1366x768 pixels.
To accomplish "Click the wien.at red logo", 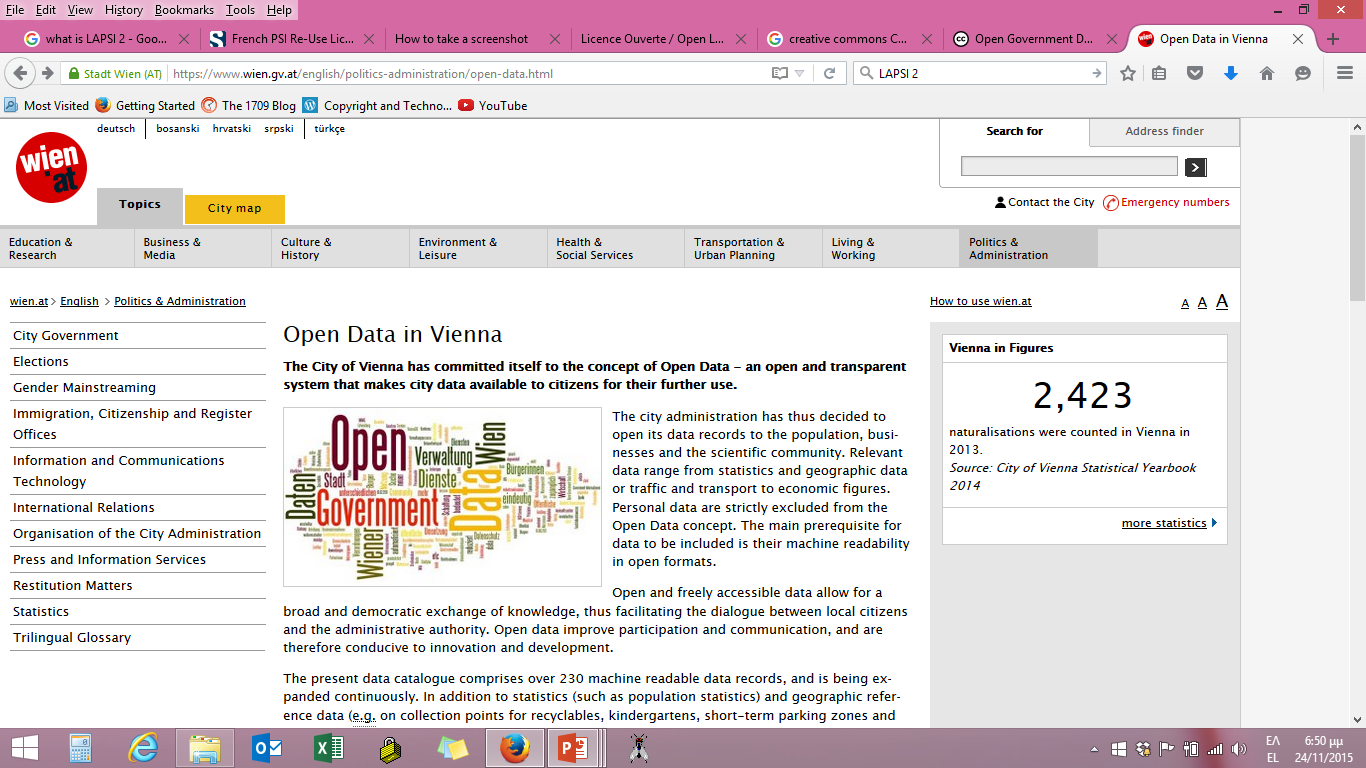I will (52, 167).
